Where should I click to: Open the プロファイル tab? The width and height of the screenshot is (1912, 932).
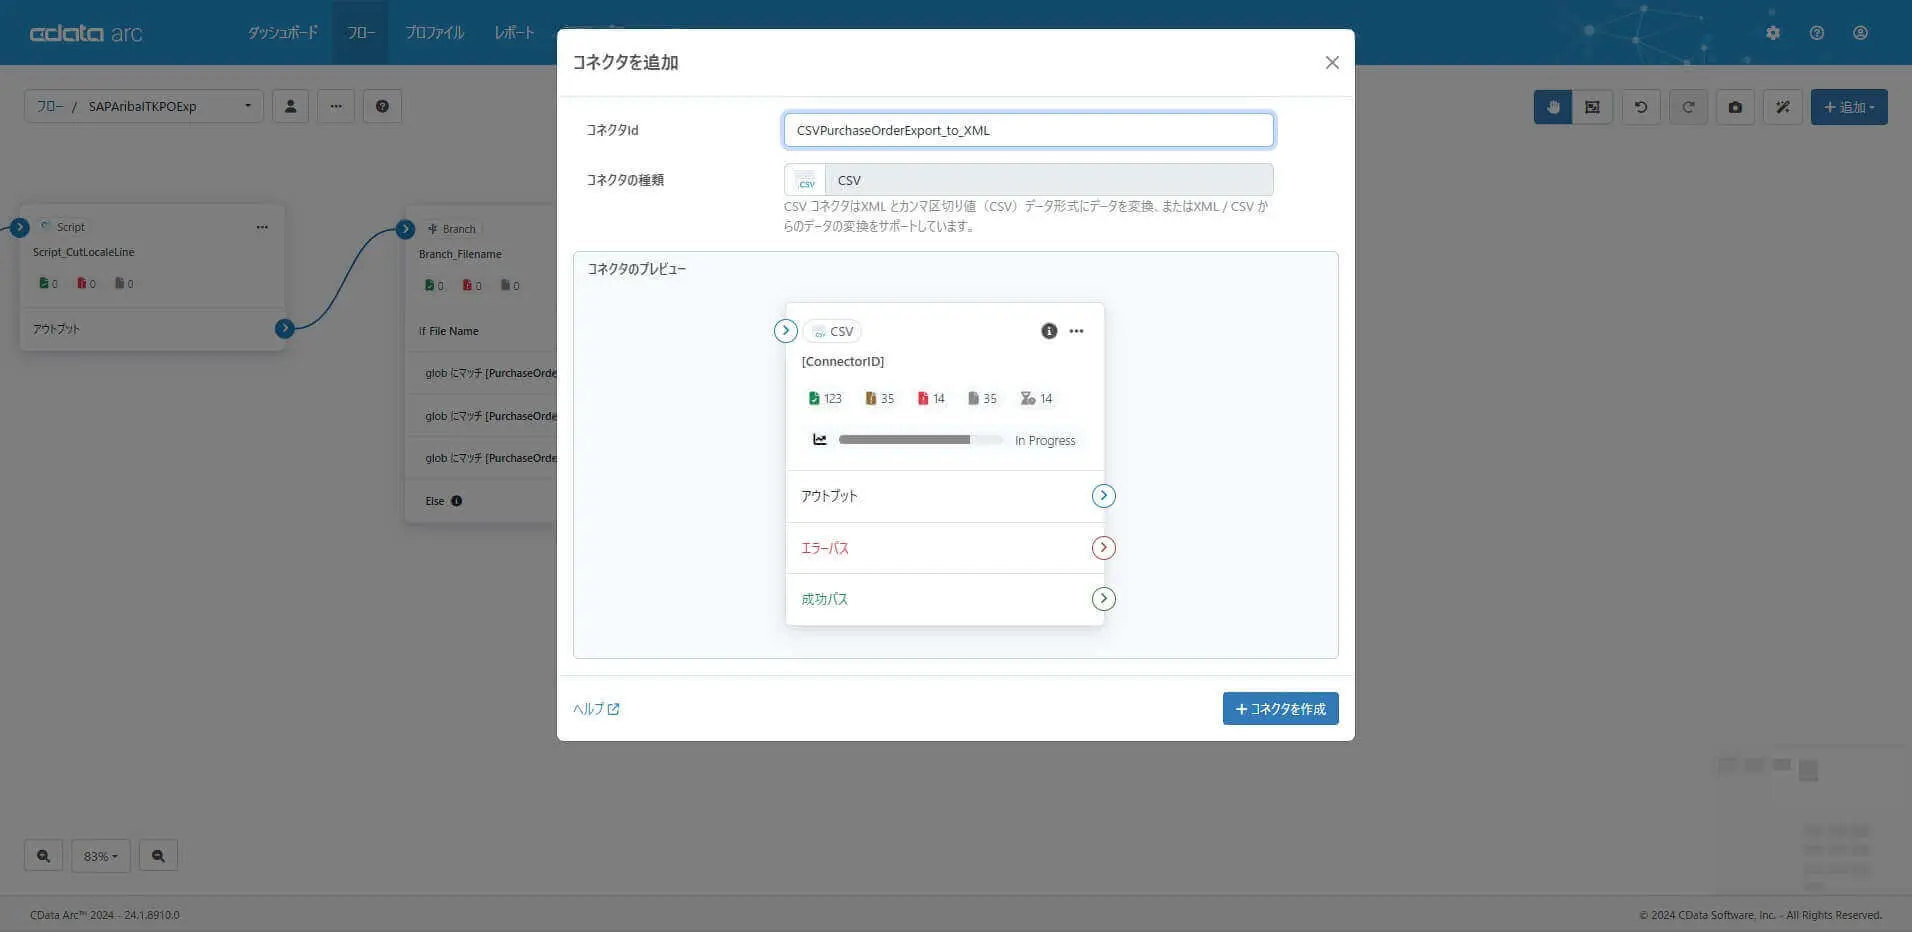[x=435, y=33]
